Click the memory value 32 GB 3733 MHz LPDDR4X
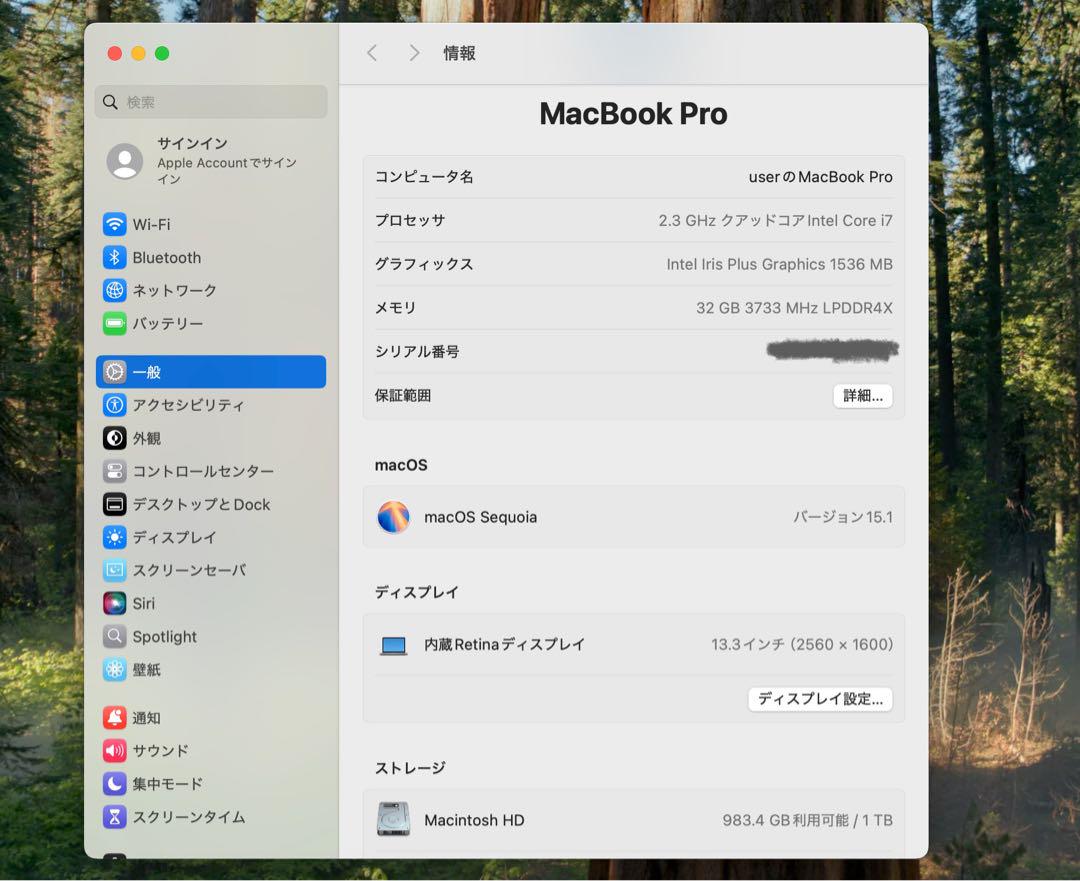 [x=794, y=308]
